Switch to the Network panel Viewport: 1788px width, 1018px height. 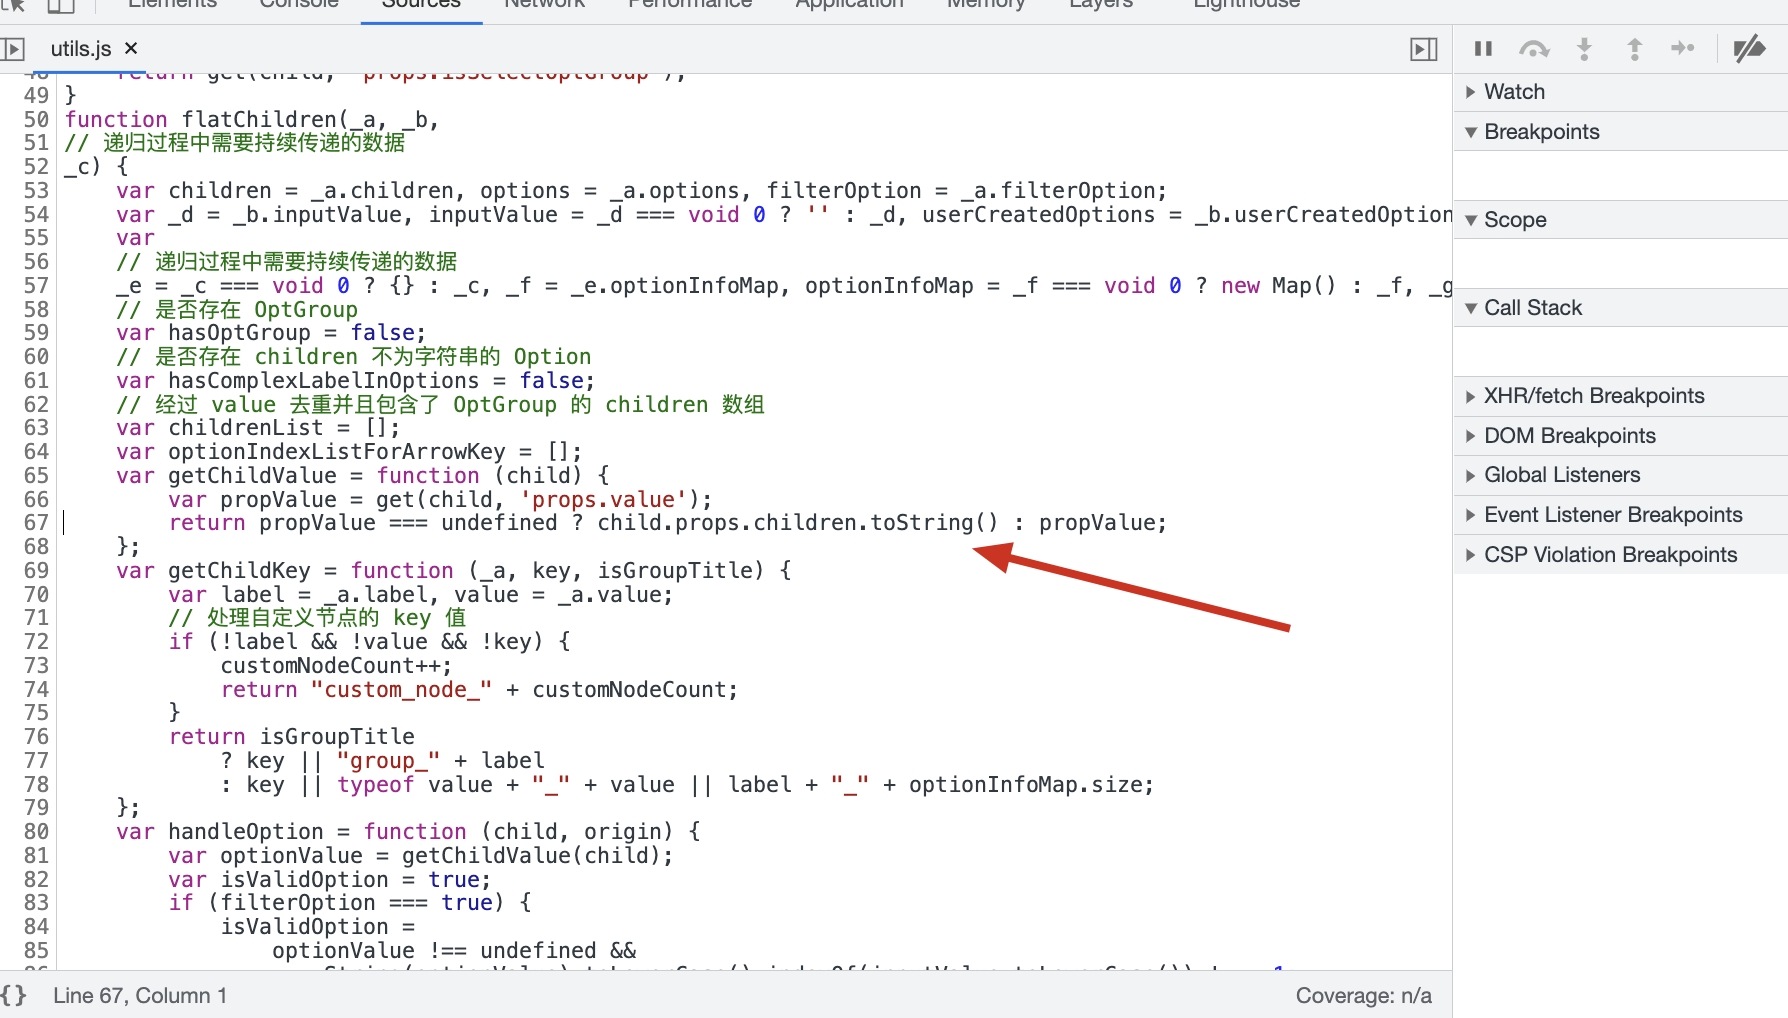pyautogui.click(x=543, y=5)
